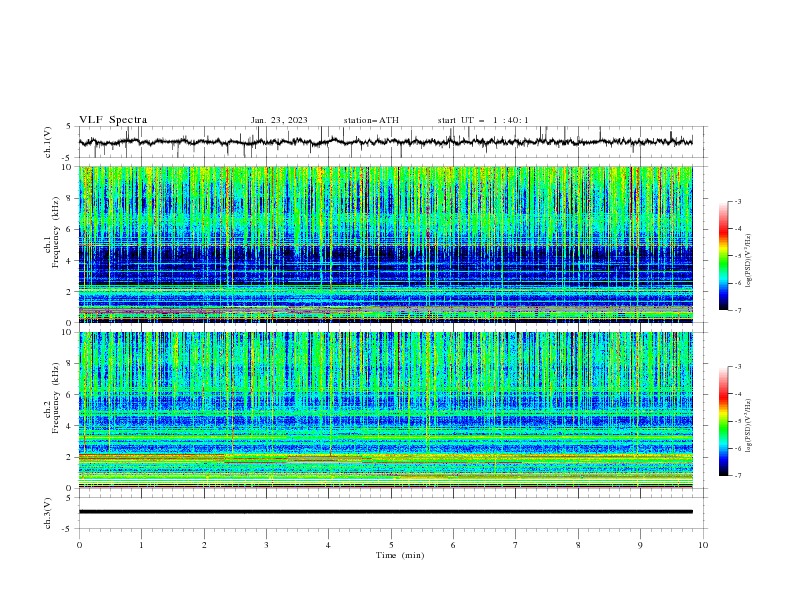The height and width of the screenshot is (612, 792).
Task: Click the flat ch.3 voltage trace
Action: (385, 512)
